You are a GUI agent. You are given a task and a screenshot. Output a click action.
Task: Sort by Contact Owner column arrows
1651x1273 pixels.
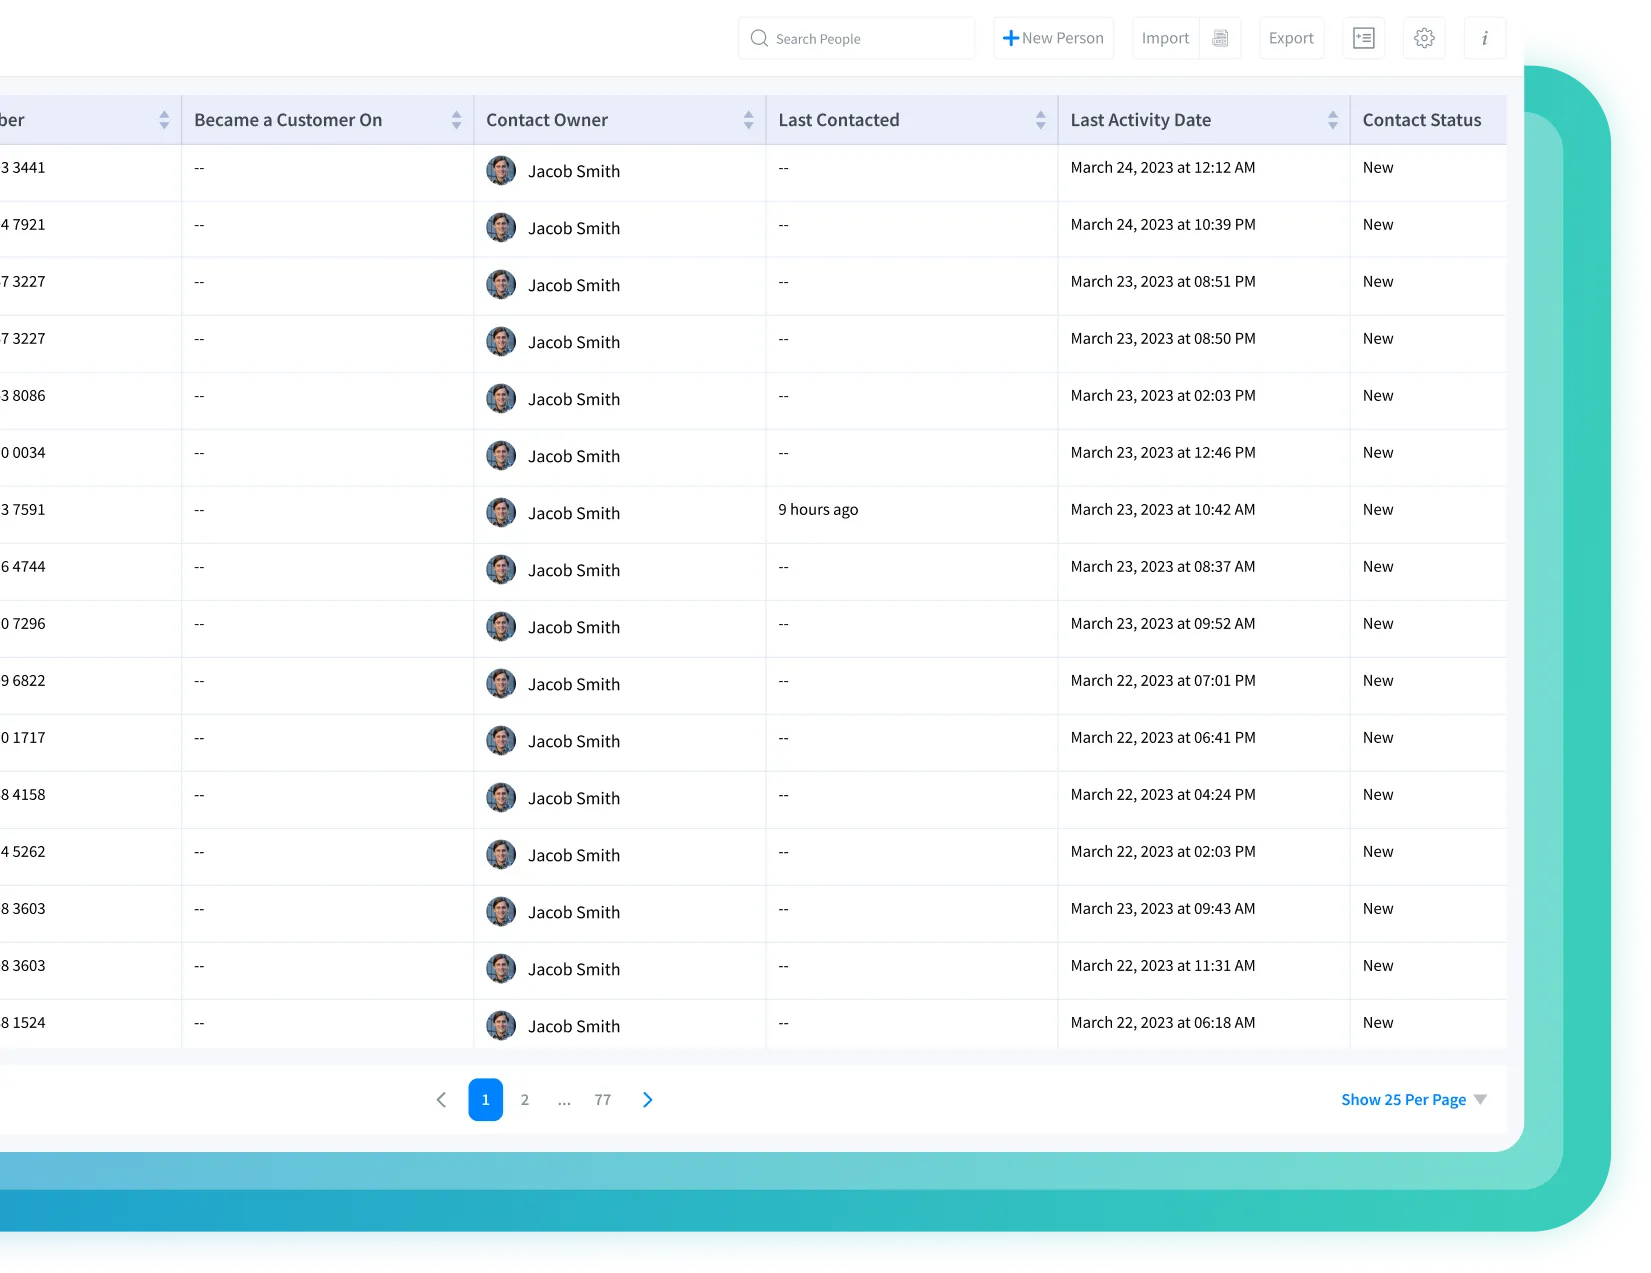point(748,120)
